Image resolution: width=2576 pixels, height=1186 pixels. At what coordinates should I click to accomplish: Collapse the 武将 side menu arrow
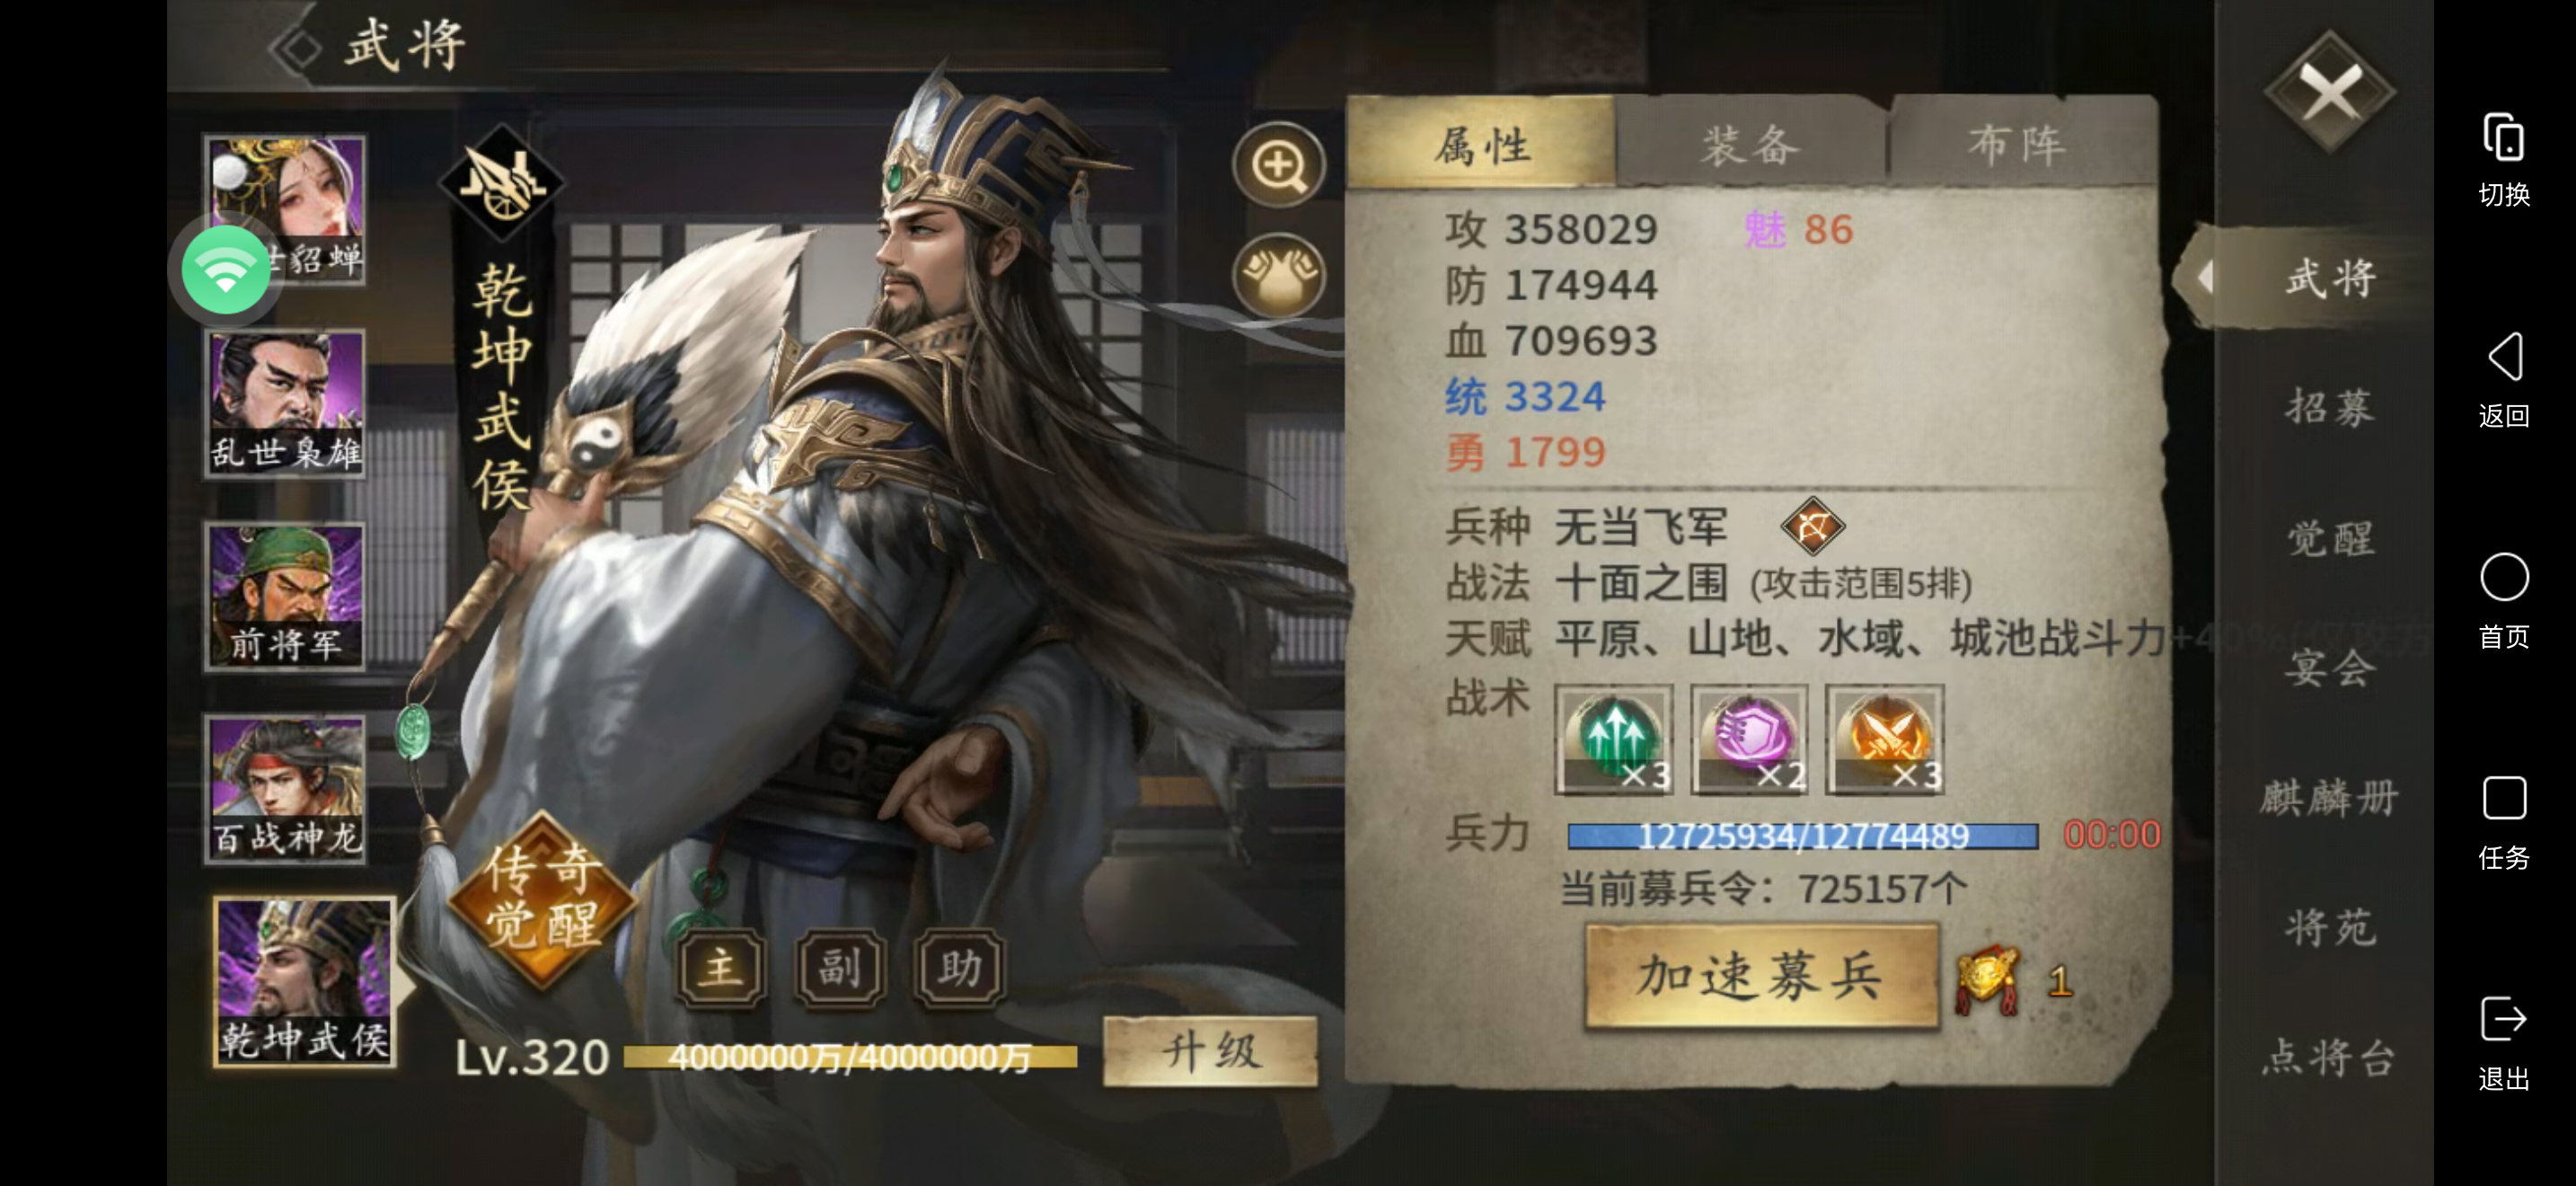tap(2205, 277)
